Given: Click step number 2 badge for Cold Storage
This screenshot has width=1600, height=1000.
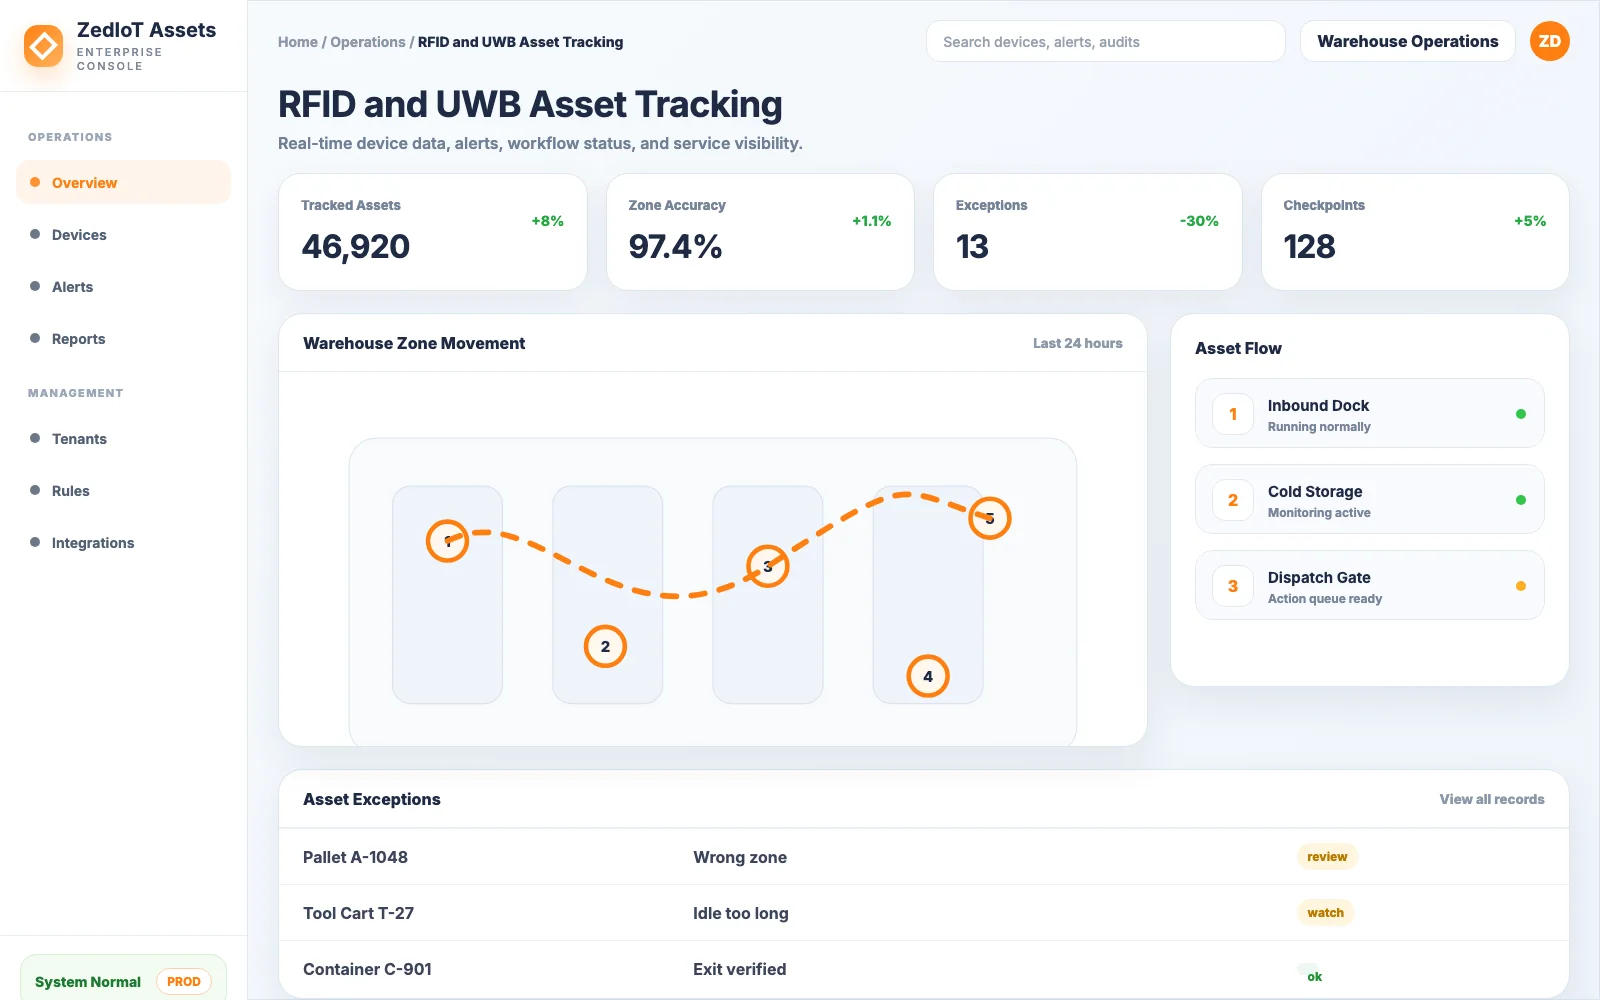Looking at the screenshot, I should tap(1233, 500).
